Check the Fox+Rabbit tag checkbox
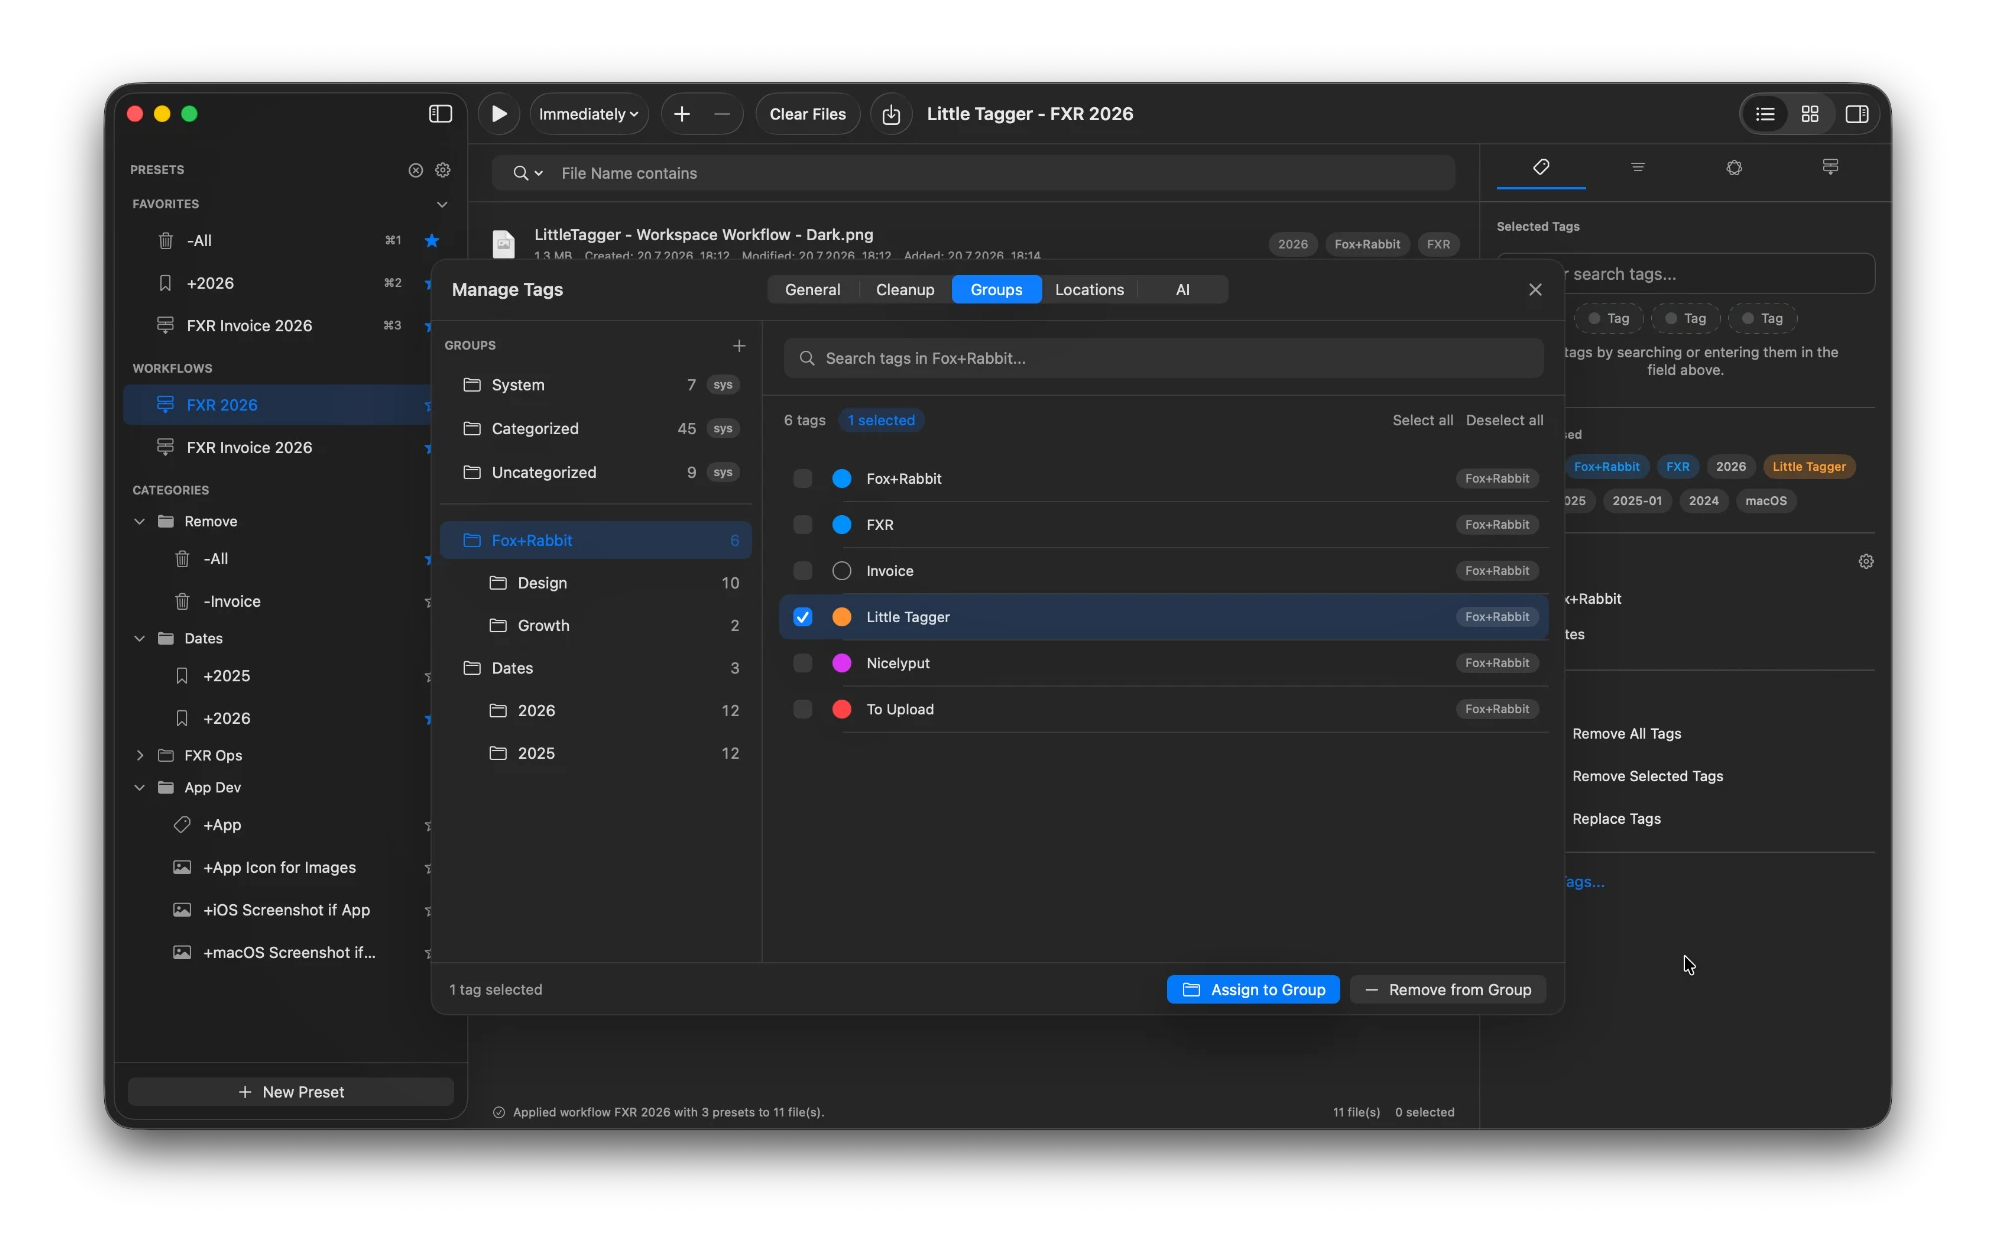The image size is (1996, 1255). point(802,479)
